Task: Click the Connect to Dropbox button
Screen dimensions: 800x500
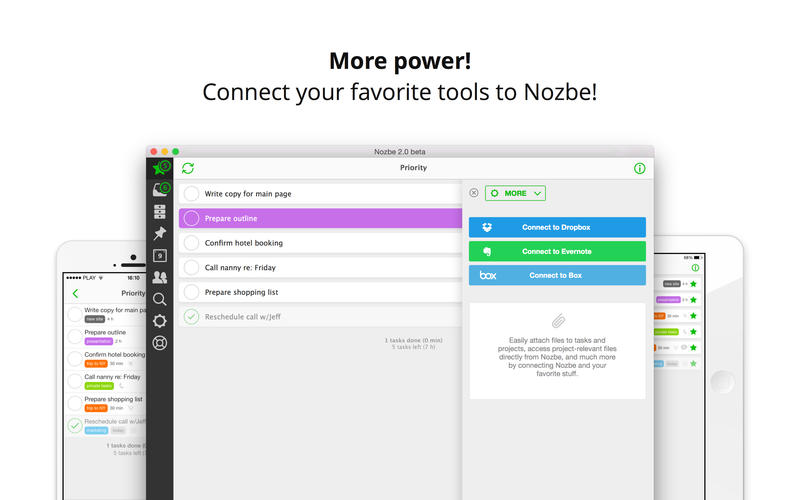Action: [557, 227]
